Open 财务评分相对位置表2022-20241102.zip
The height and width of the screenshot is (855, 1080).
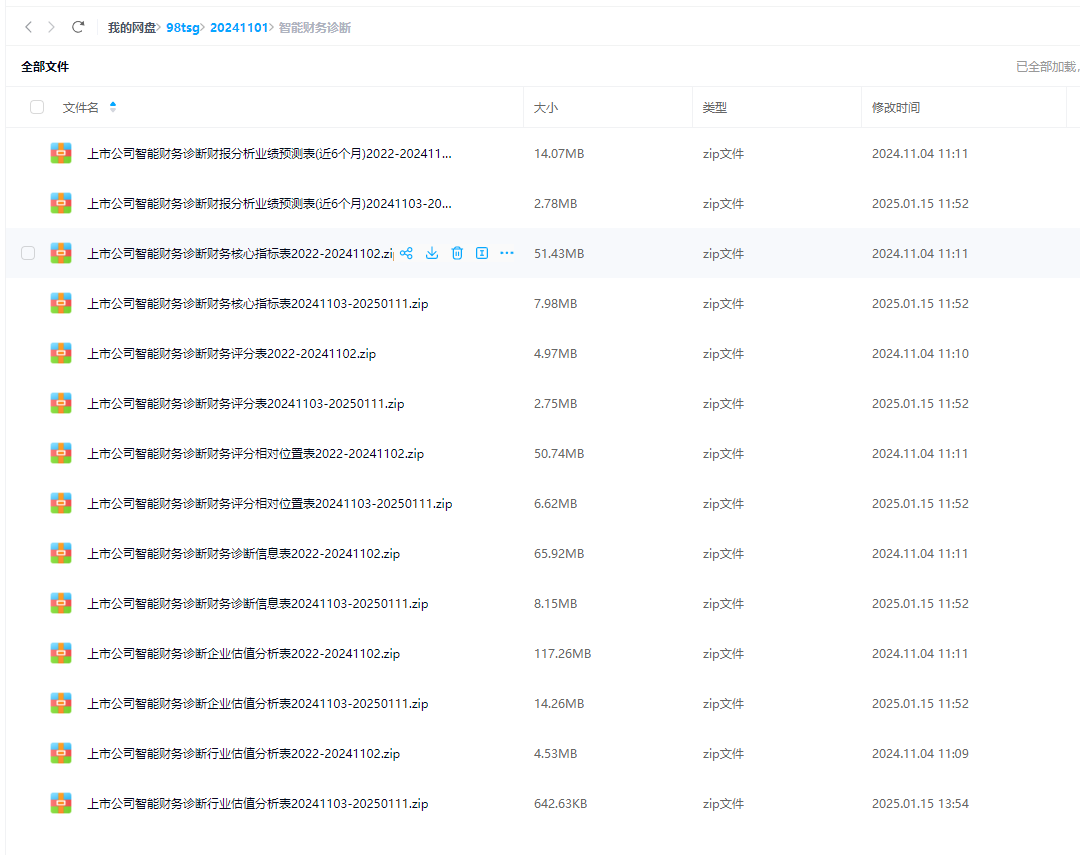click(x=256, y=453)
